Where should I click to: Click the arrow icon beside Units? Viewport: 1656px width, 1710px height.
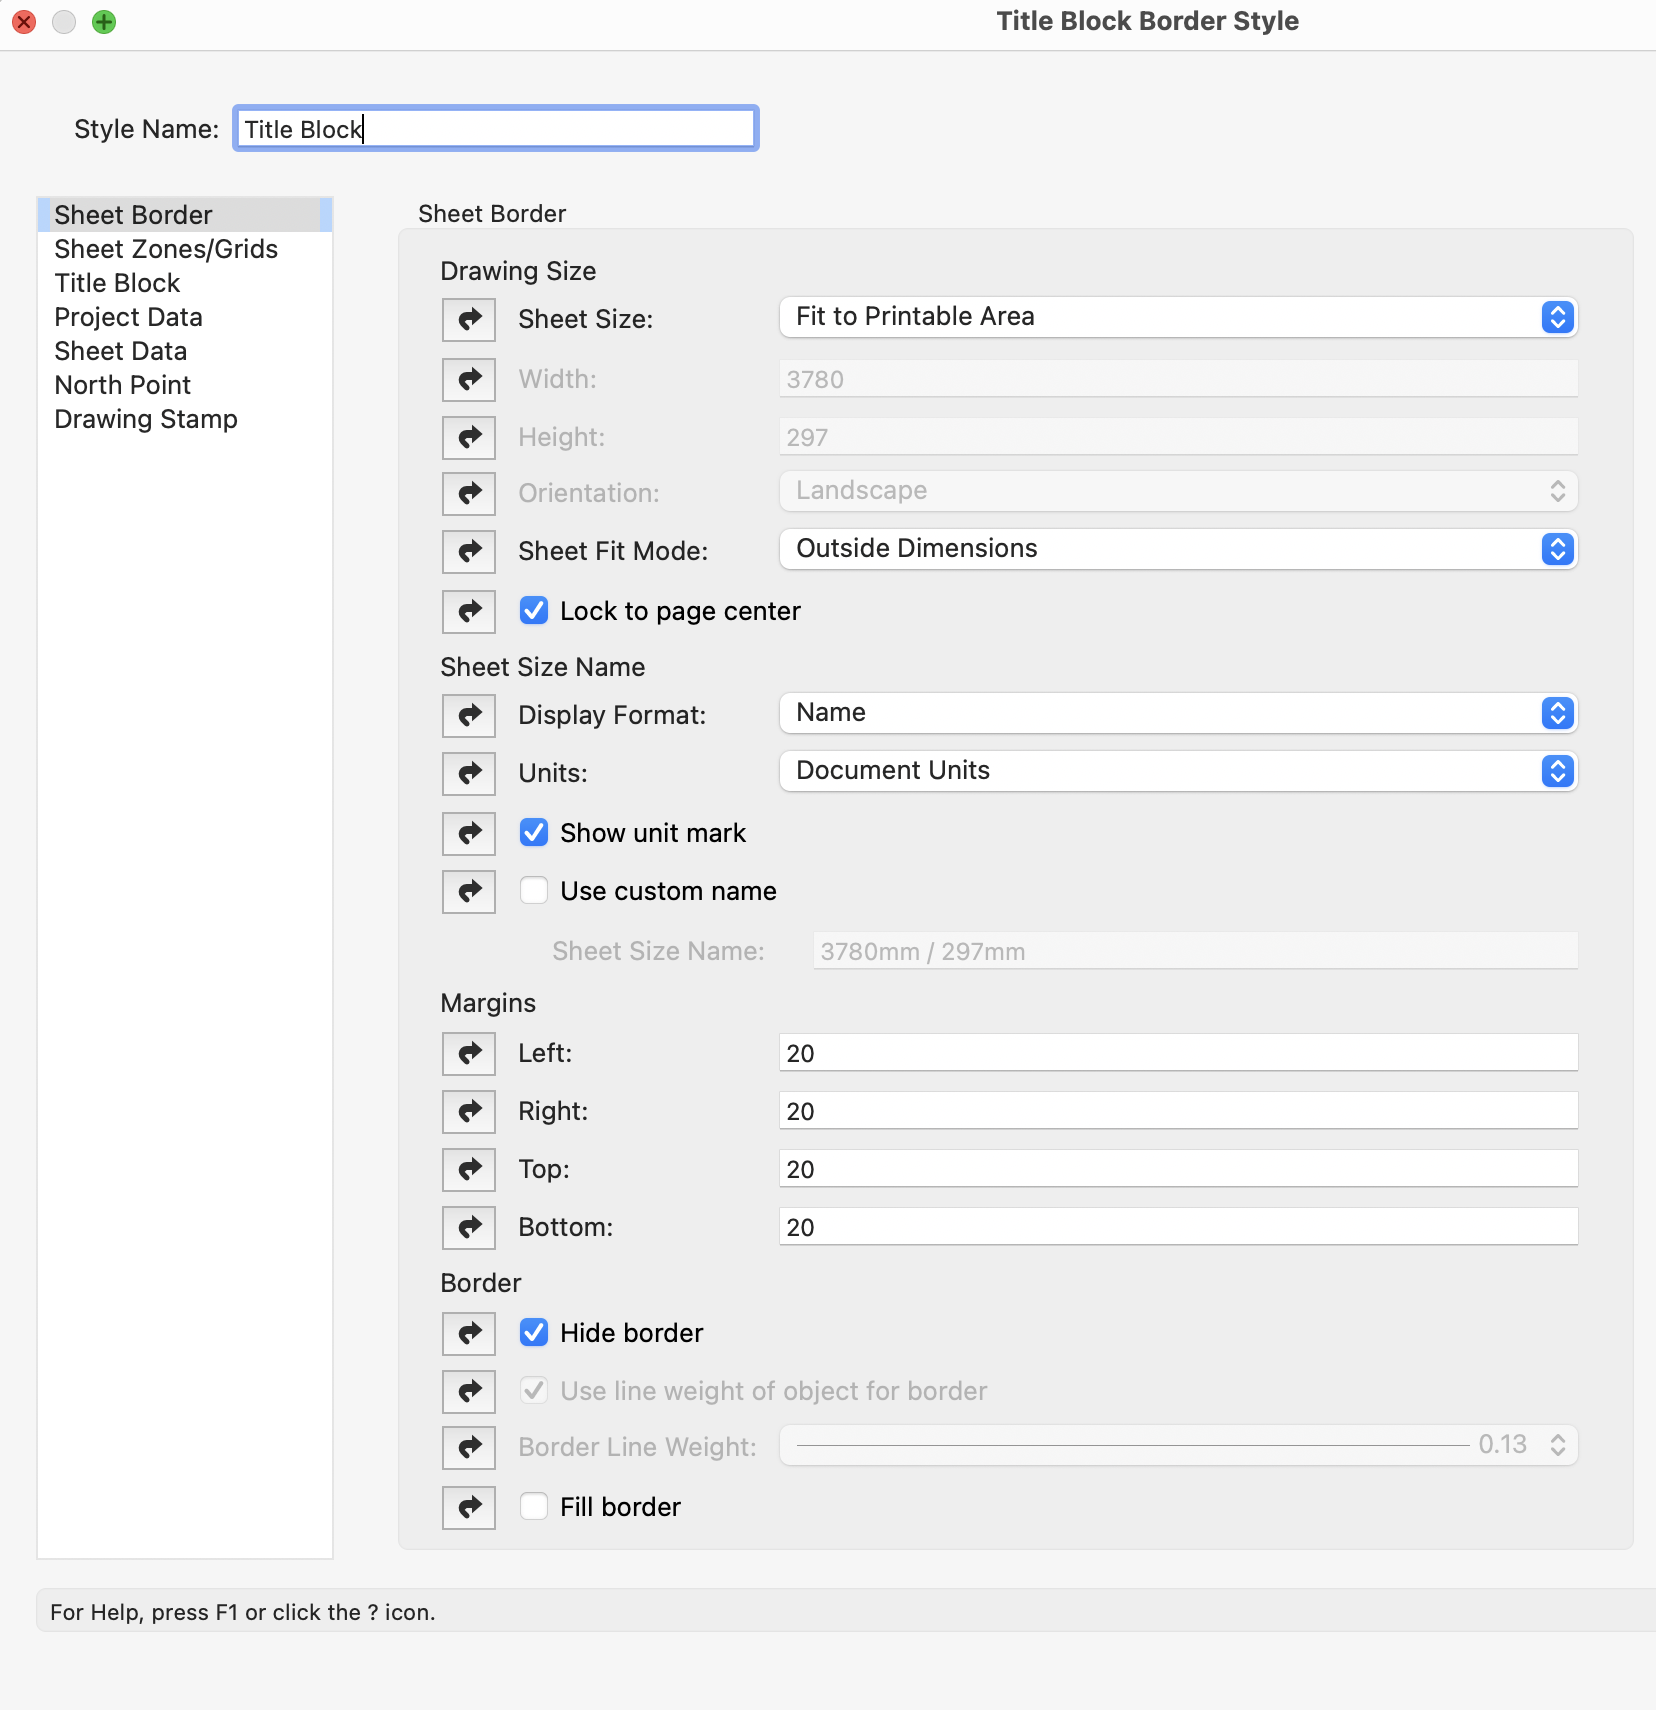click(469, 774)
